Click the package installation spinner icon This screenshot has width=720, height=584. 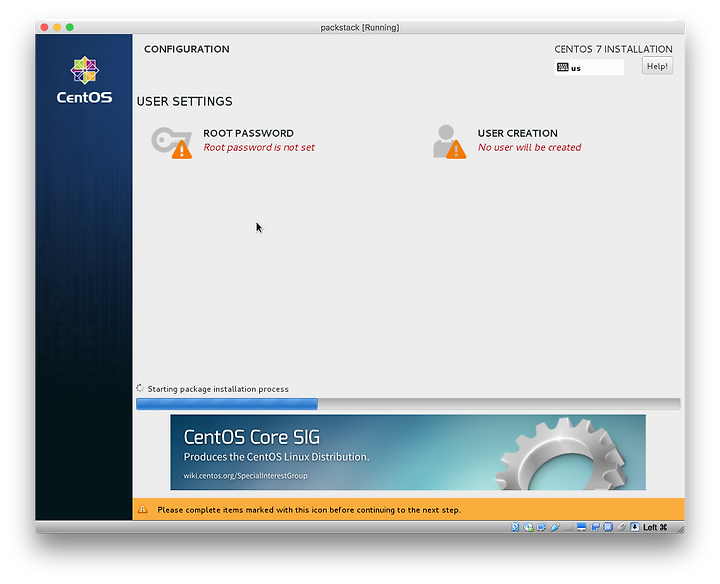coord(140,388)
